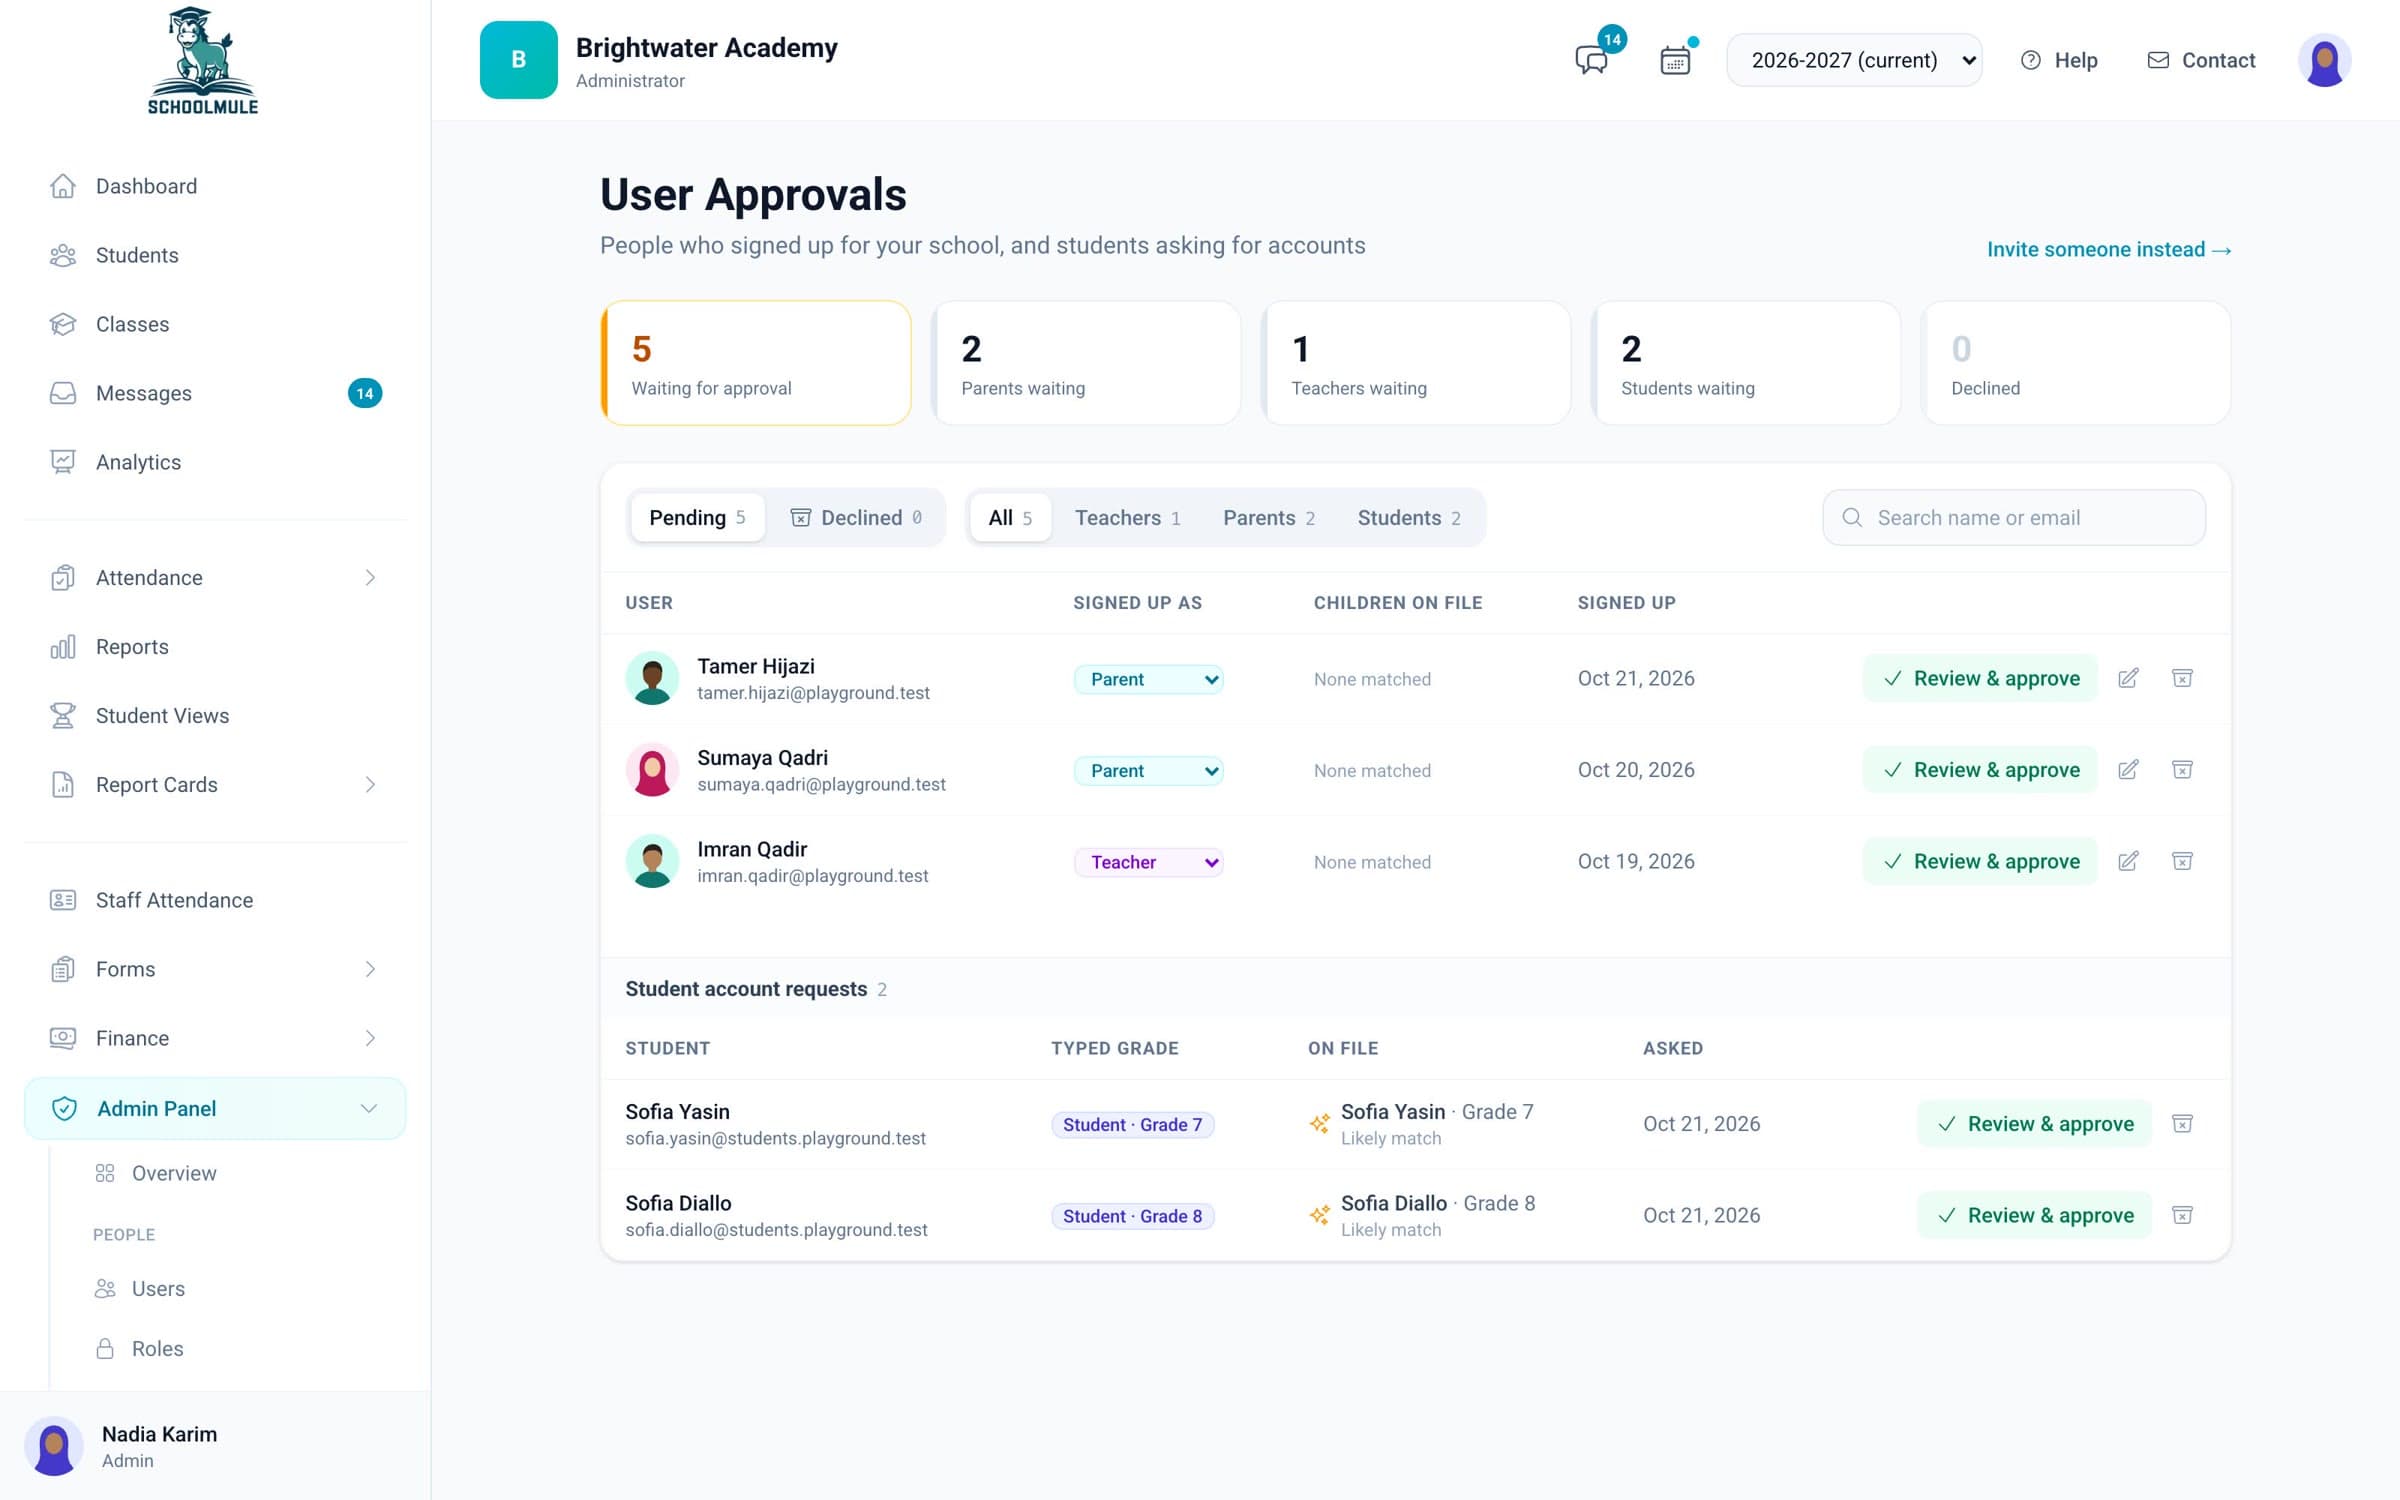
Task: Collapse the Admin Panel section
Action: (215, 1108)
